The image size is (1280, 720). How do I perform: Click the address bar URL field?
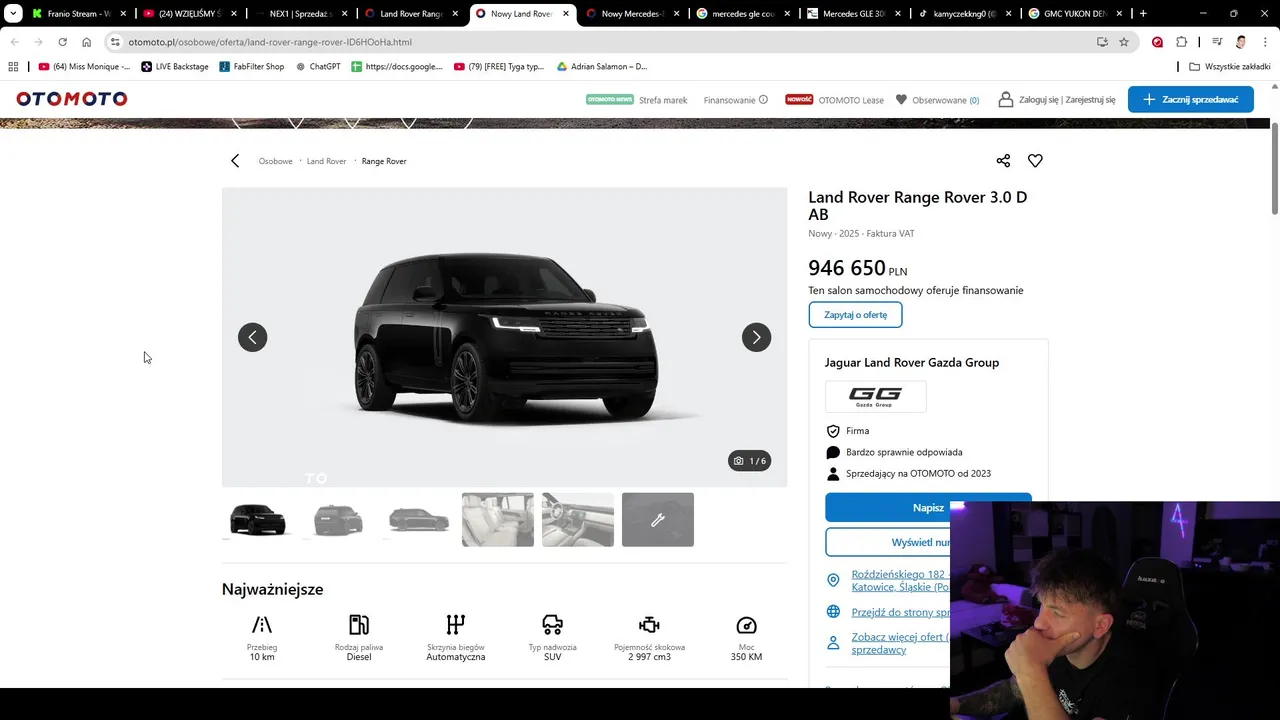click(600, 42)
